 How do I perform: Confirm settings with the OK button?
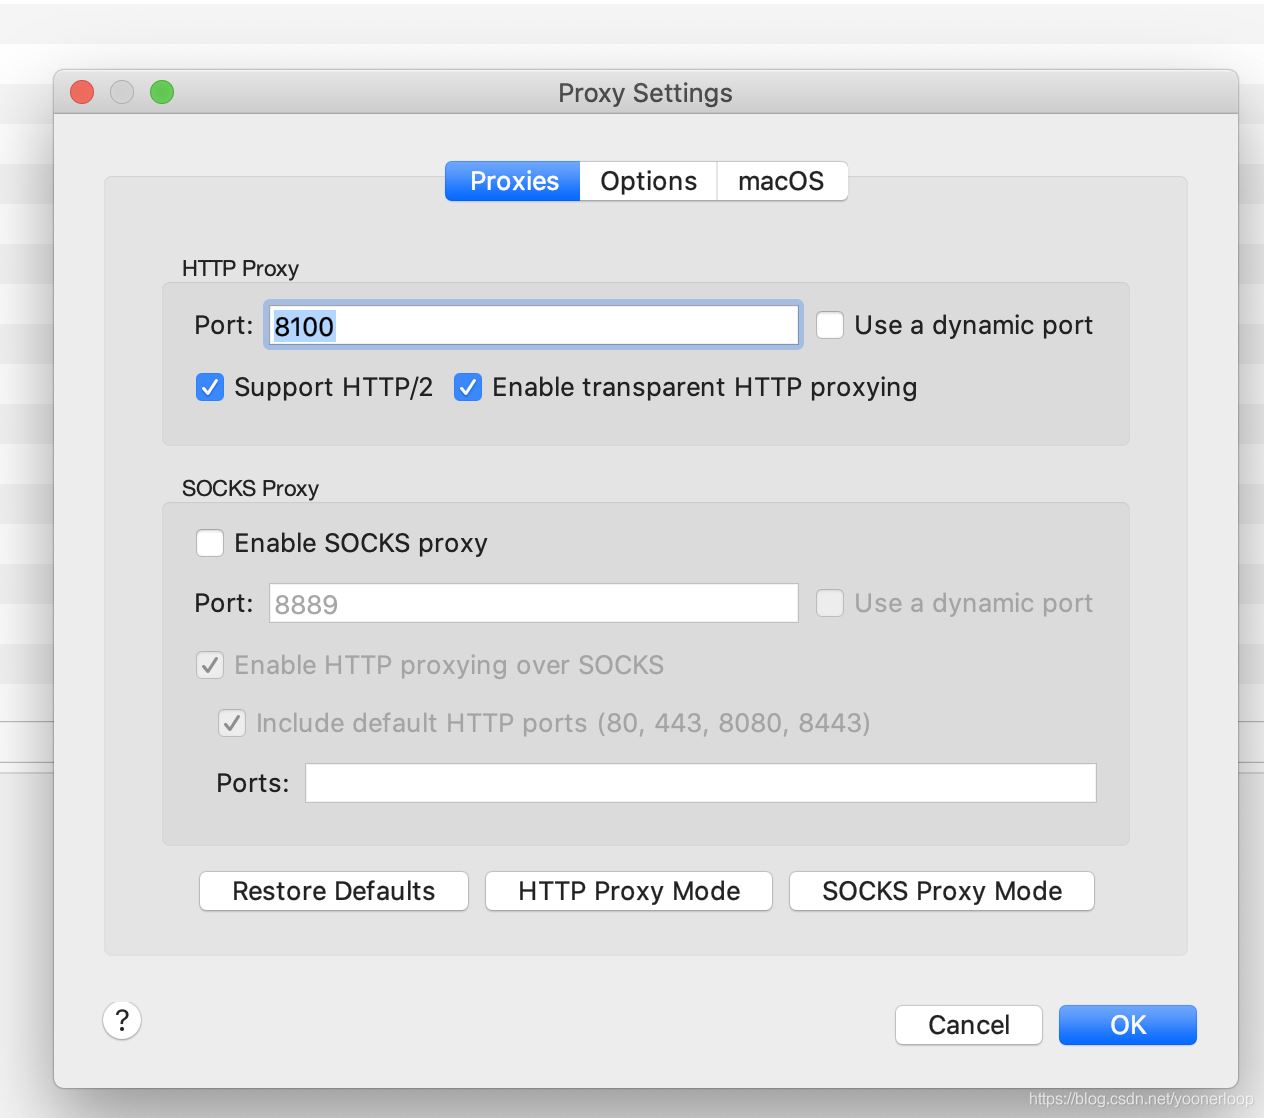click(1127, 1025)
